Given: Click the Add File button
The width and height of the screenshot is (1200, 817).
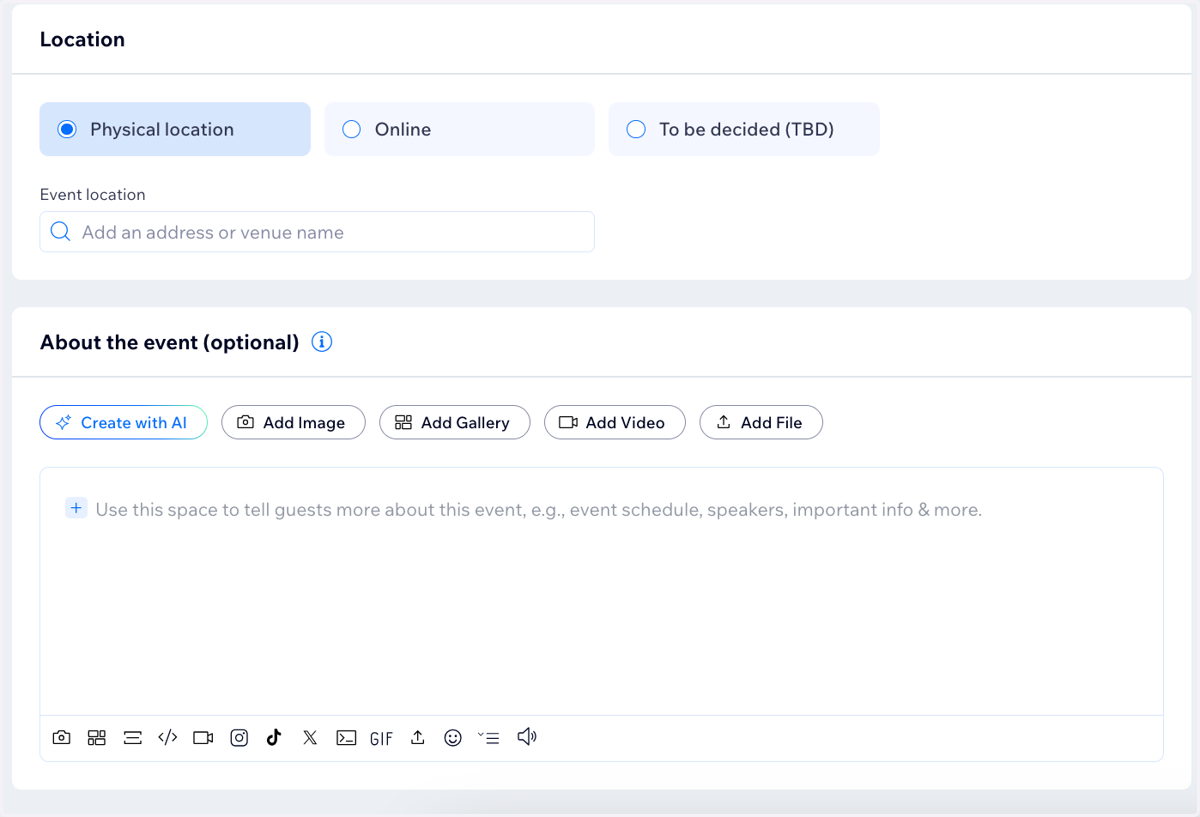Looking at the screenshot, I should 761,422.
